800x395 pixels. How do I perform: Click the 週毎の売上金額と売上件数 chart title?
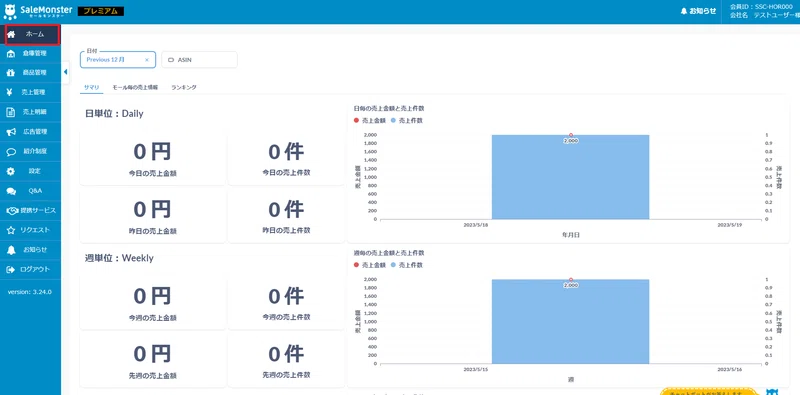(x=389, y=253)
